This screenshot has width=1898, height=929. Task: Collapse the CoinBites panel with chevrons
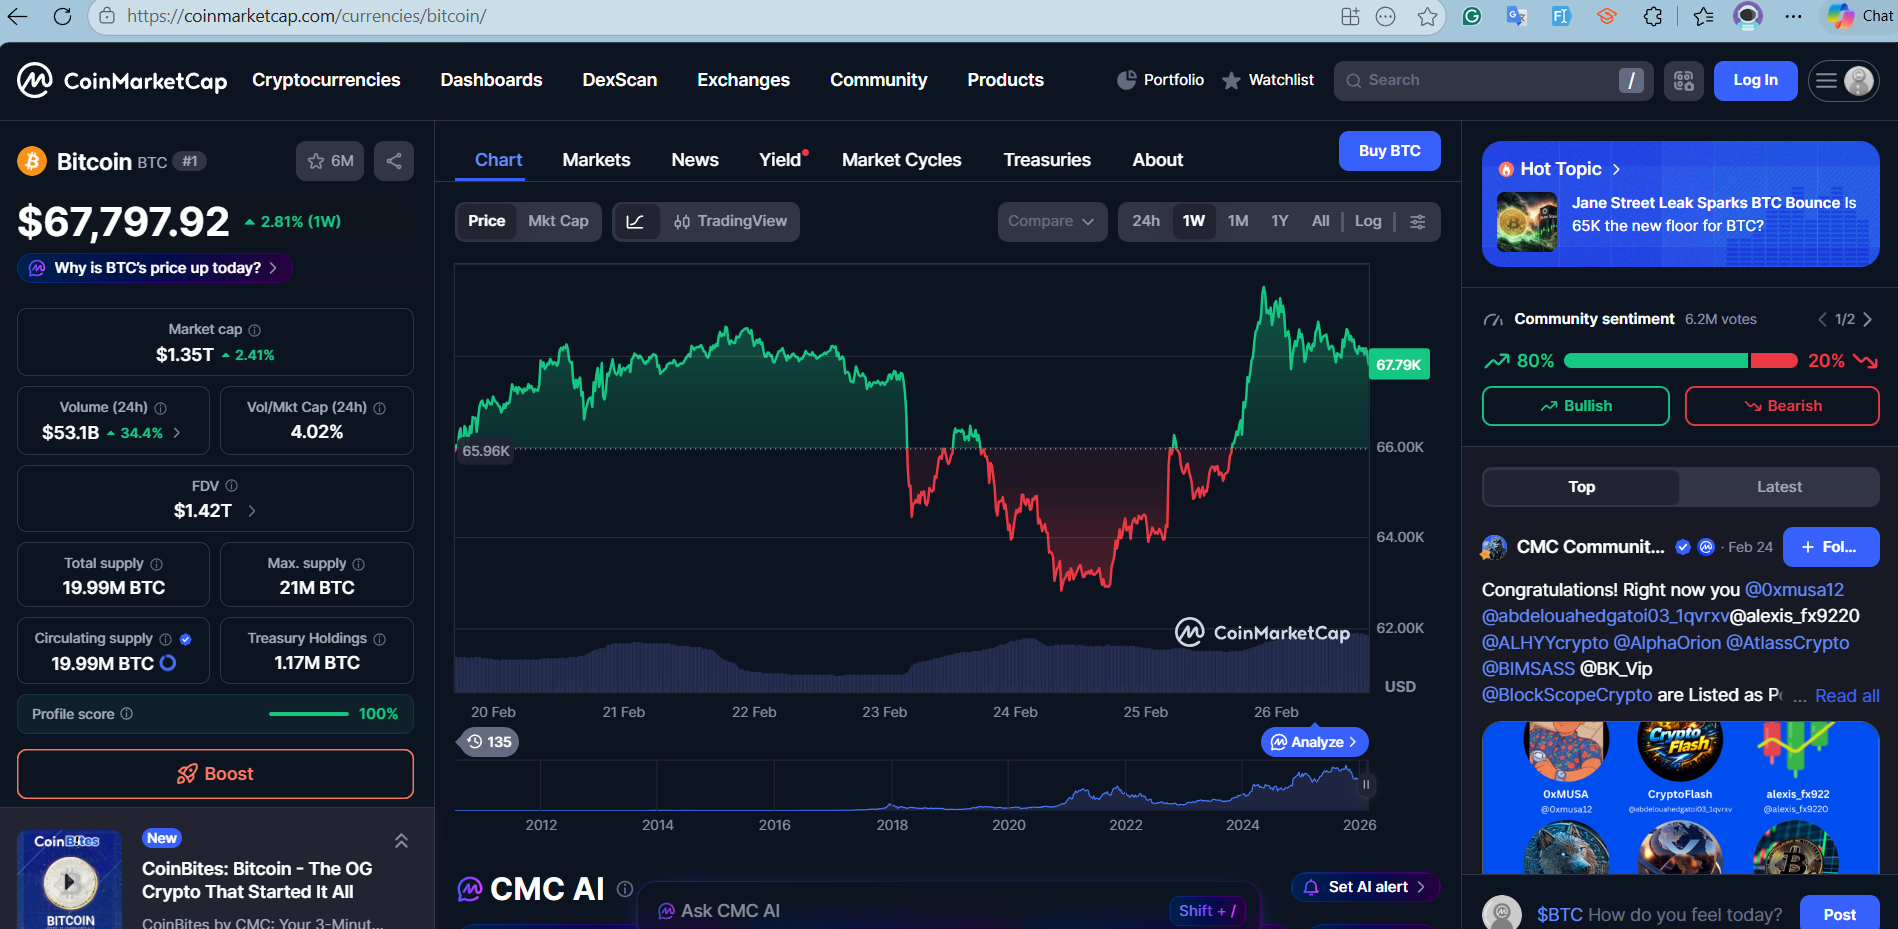(401, 841)
